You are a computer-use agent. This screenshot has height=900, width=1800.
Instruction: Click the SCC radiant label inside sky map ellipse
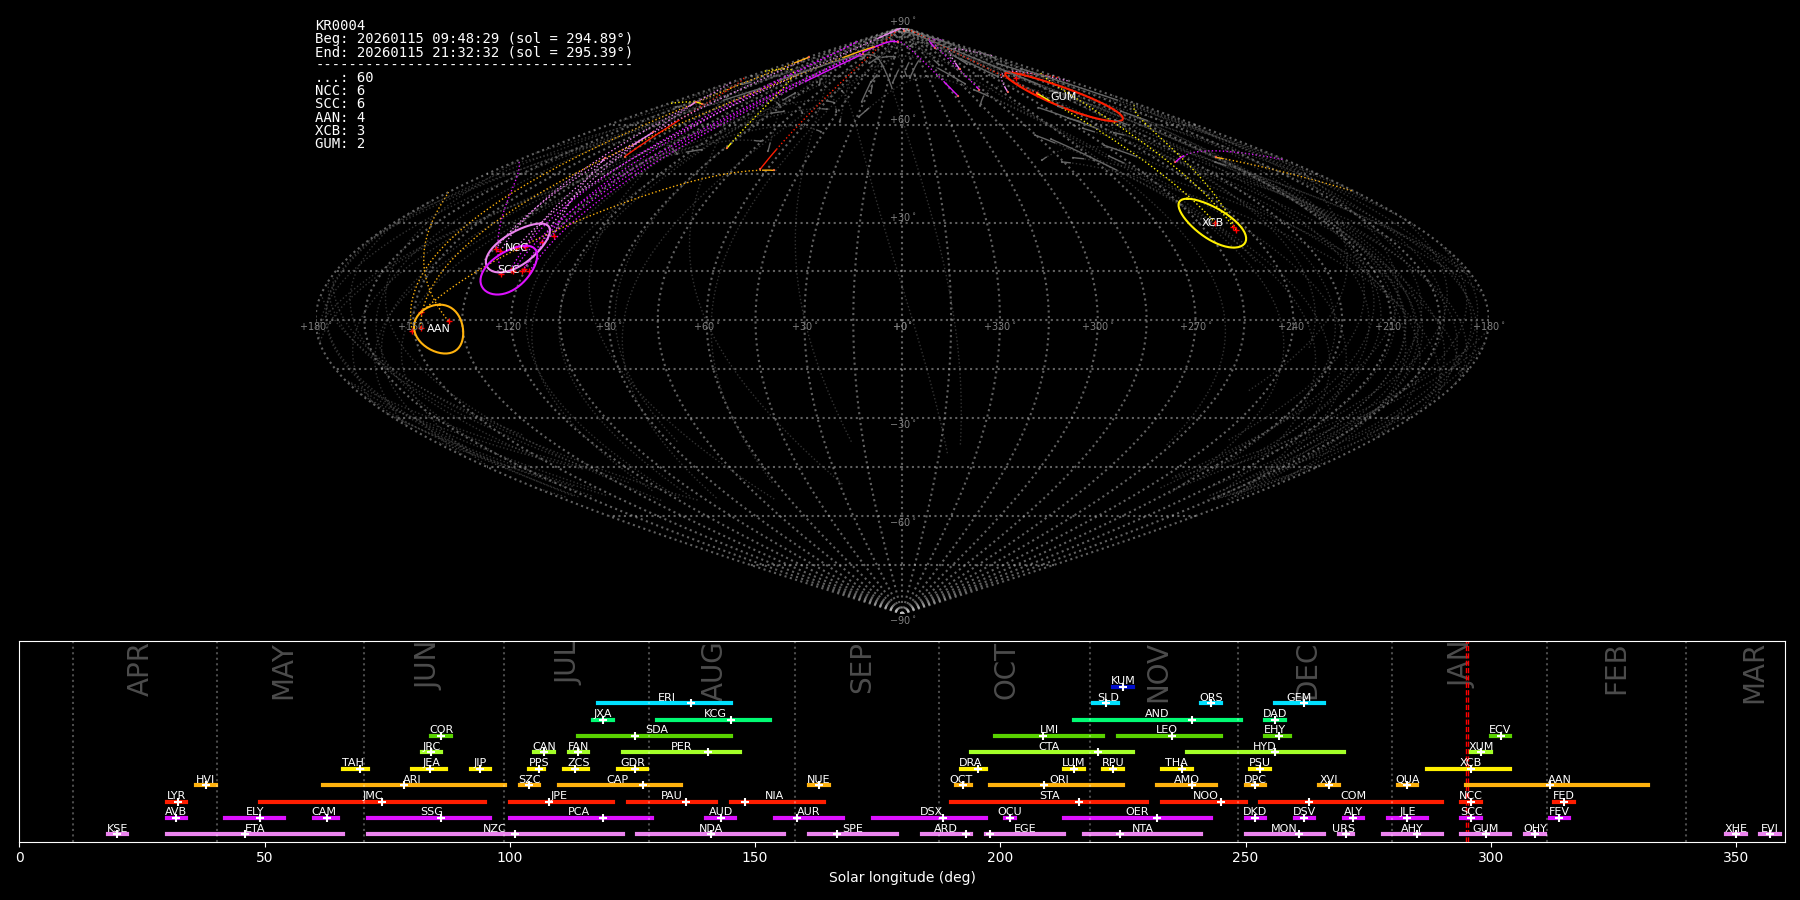pyautogui.click(x=508, y=270)
